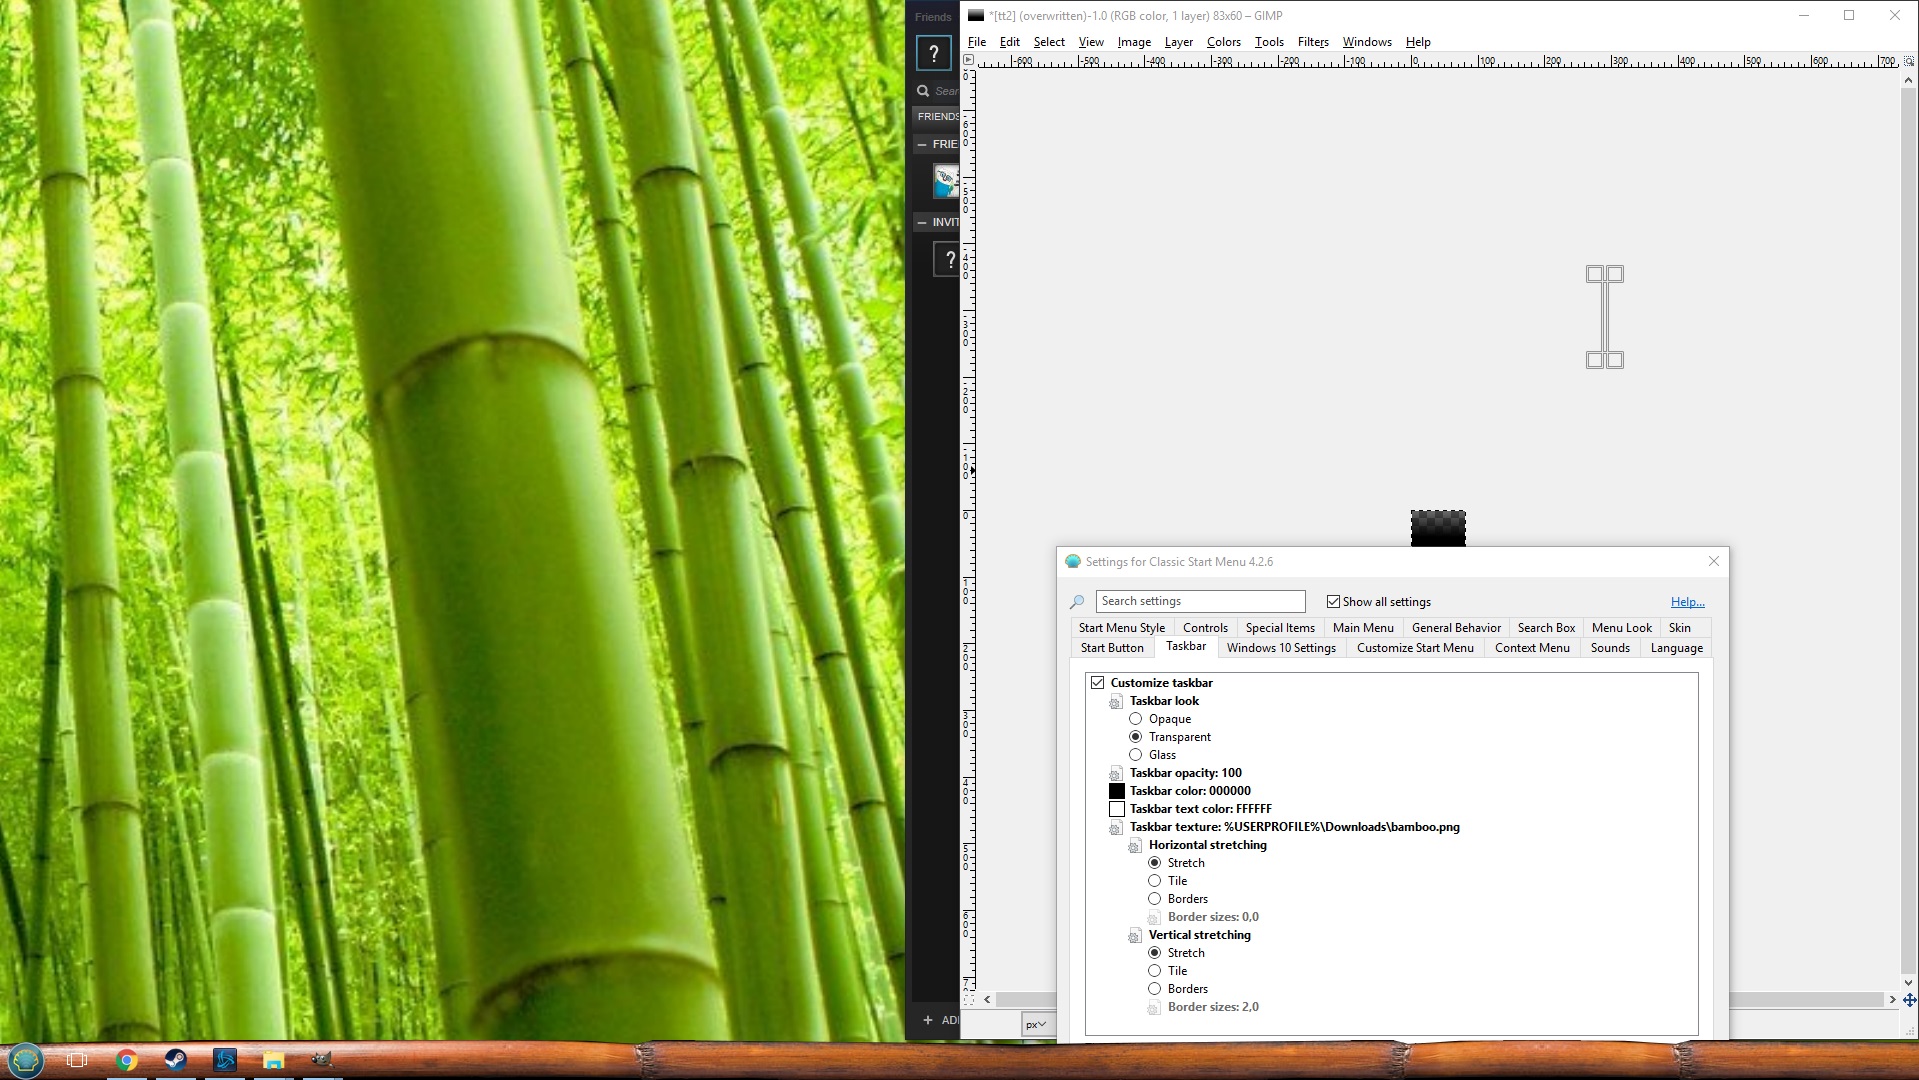1919x1080 pixels.
Task: Toggle the Show all settings checkbox
Action: coord(1333,602)
